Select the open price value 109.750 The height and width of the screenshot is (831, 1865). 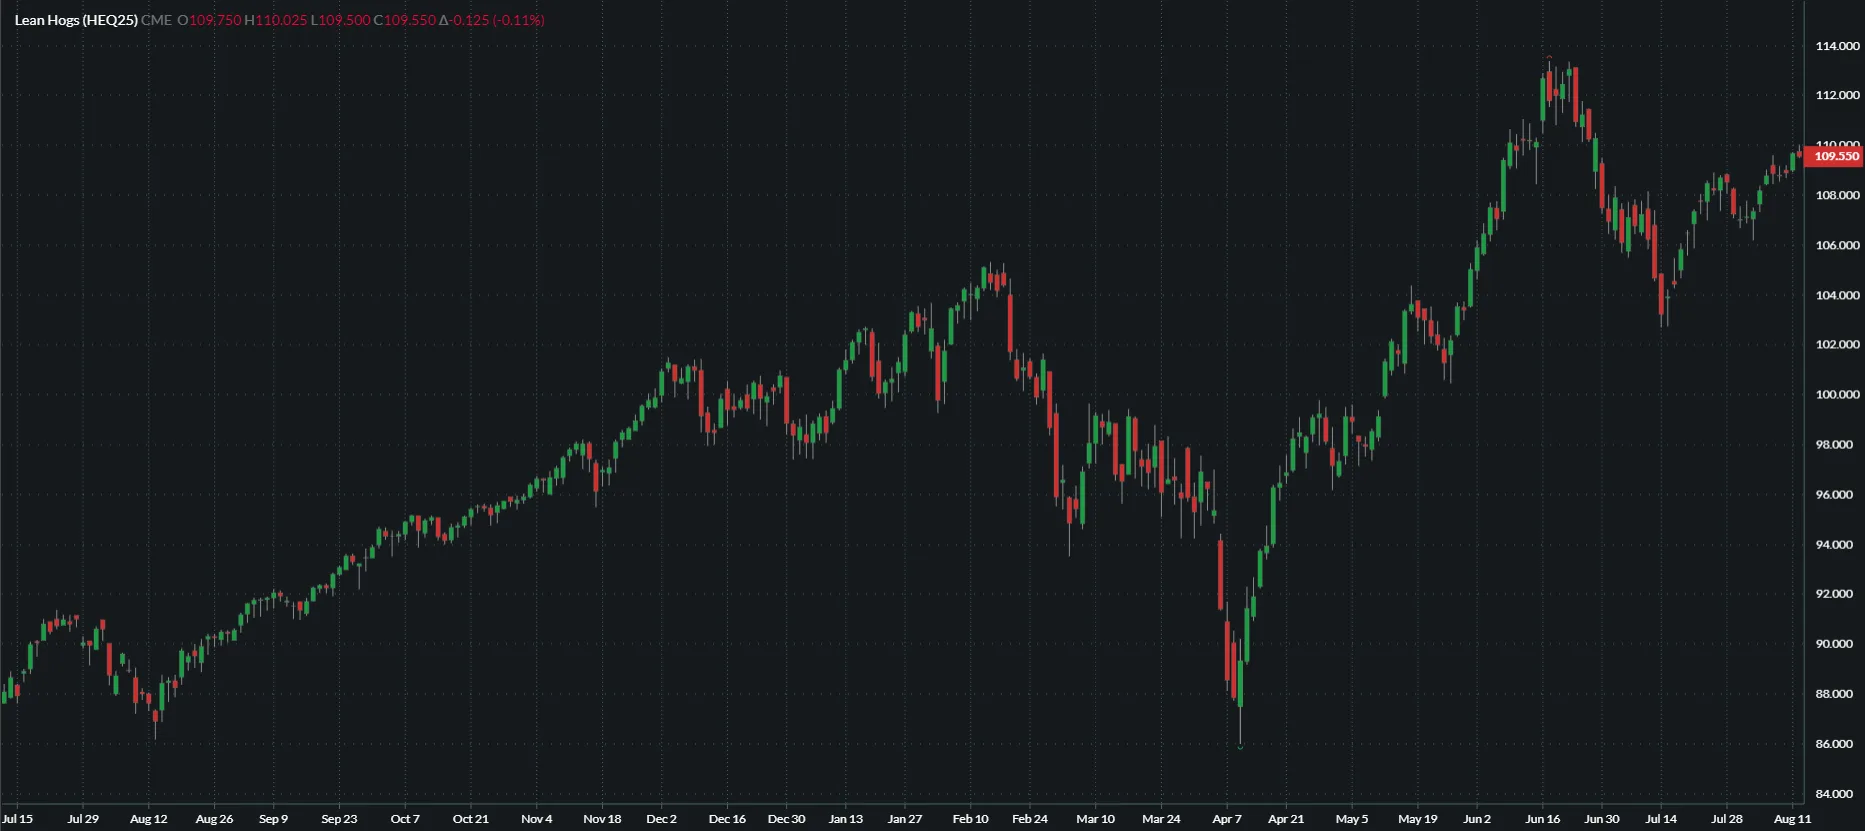pos(215,20)
